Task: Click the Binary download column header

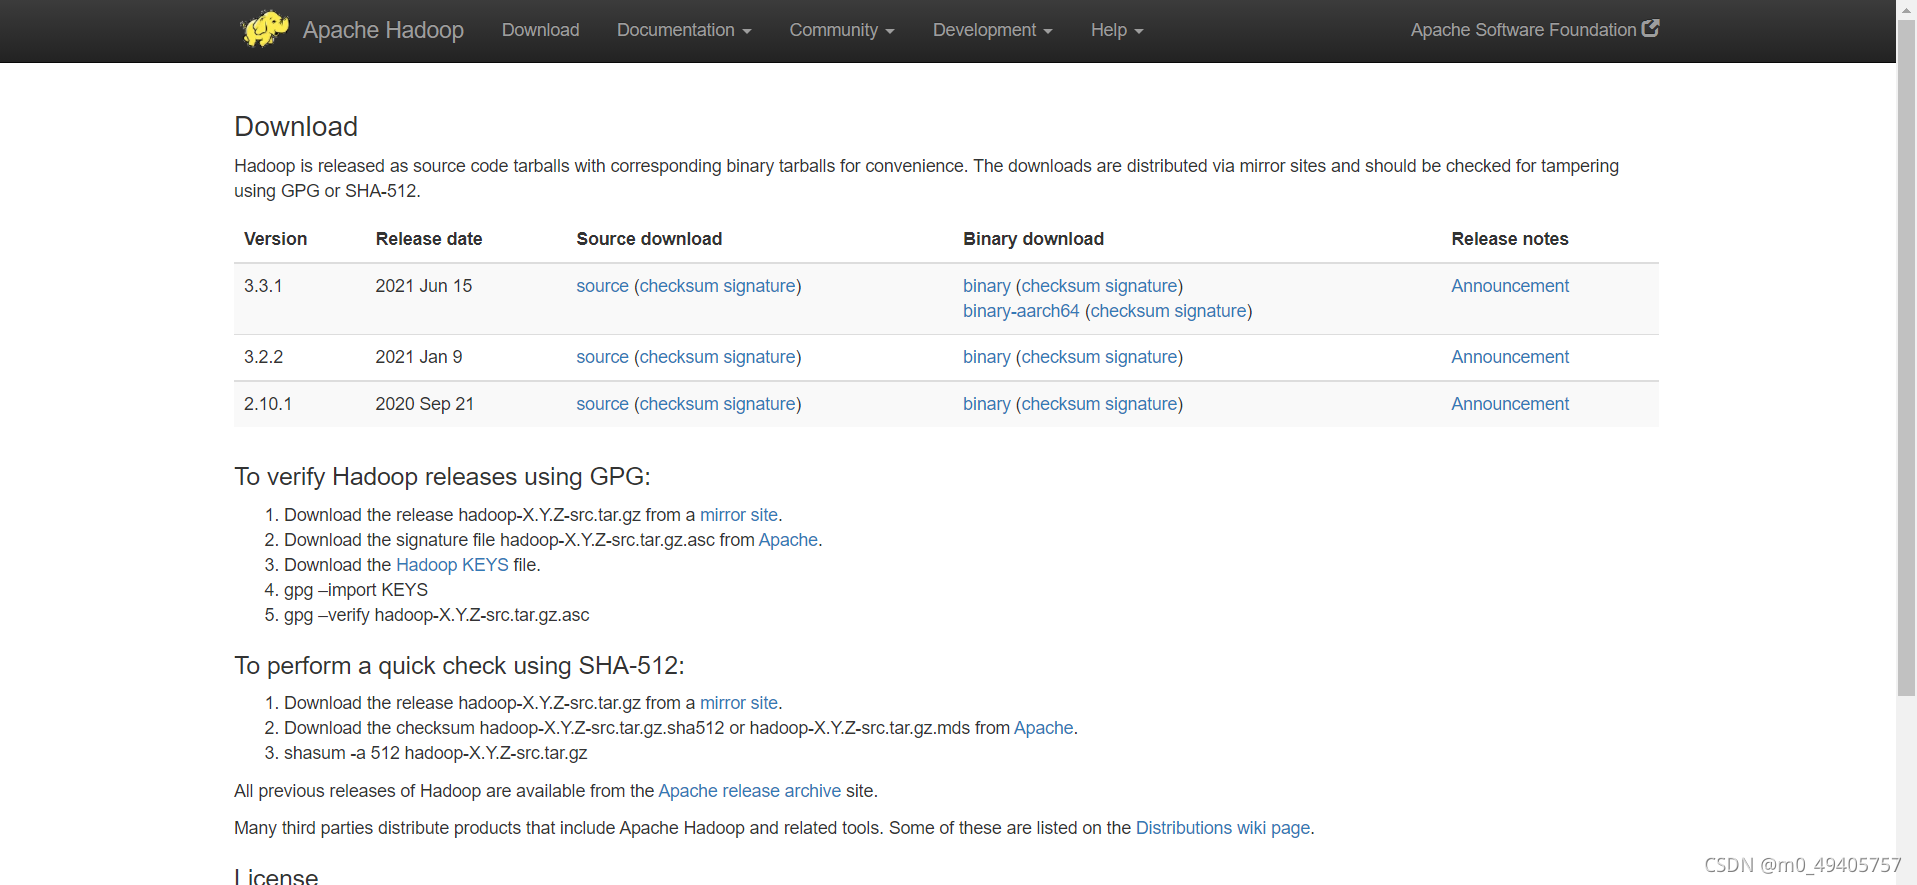Action: click(1033, 239)
